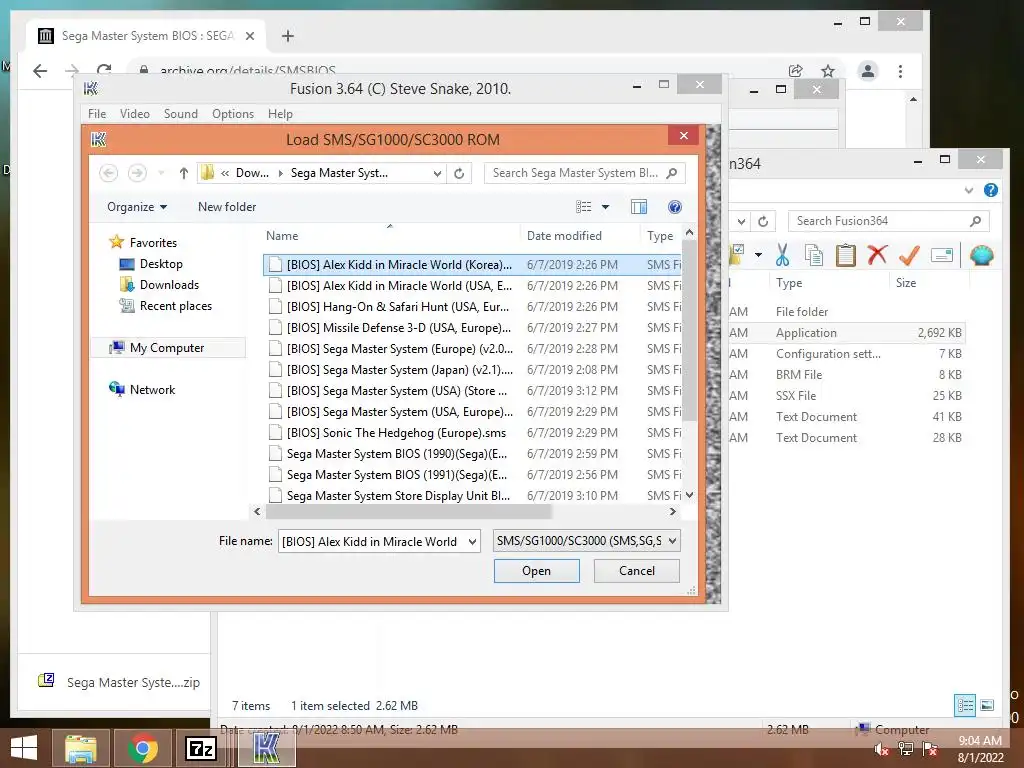Select Network in the navigation pane
Image resolution: width=1024 pixels, height=768 pixels.
(152, 390)
